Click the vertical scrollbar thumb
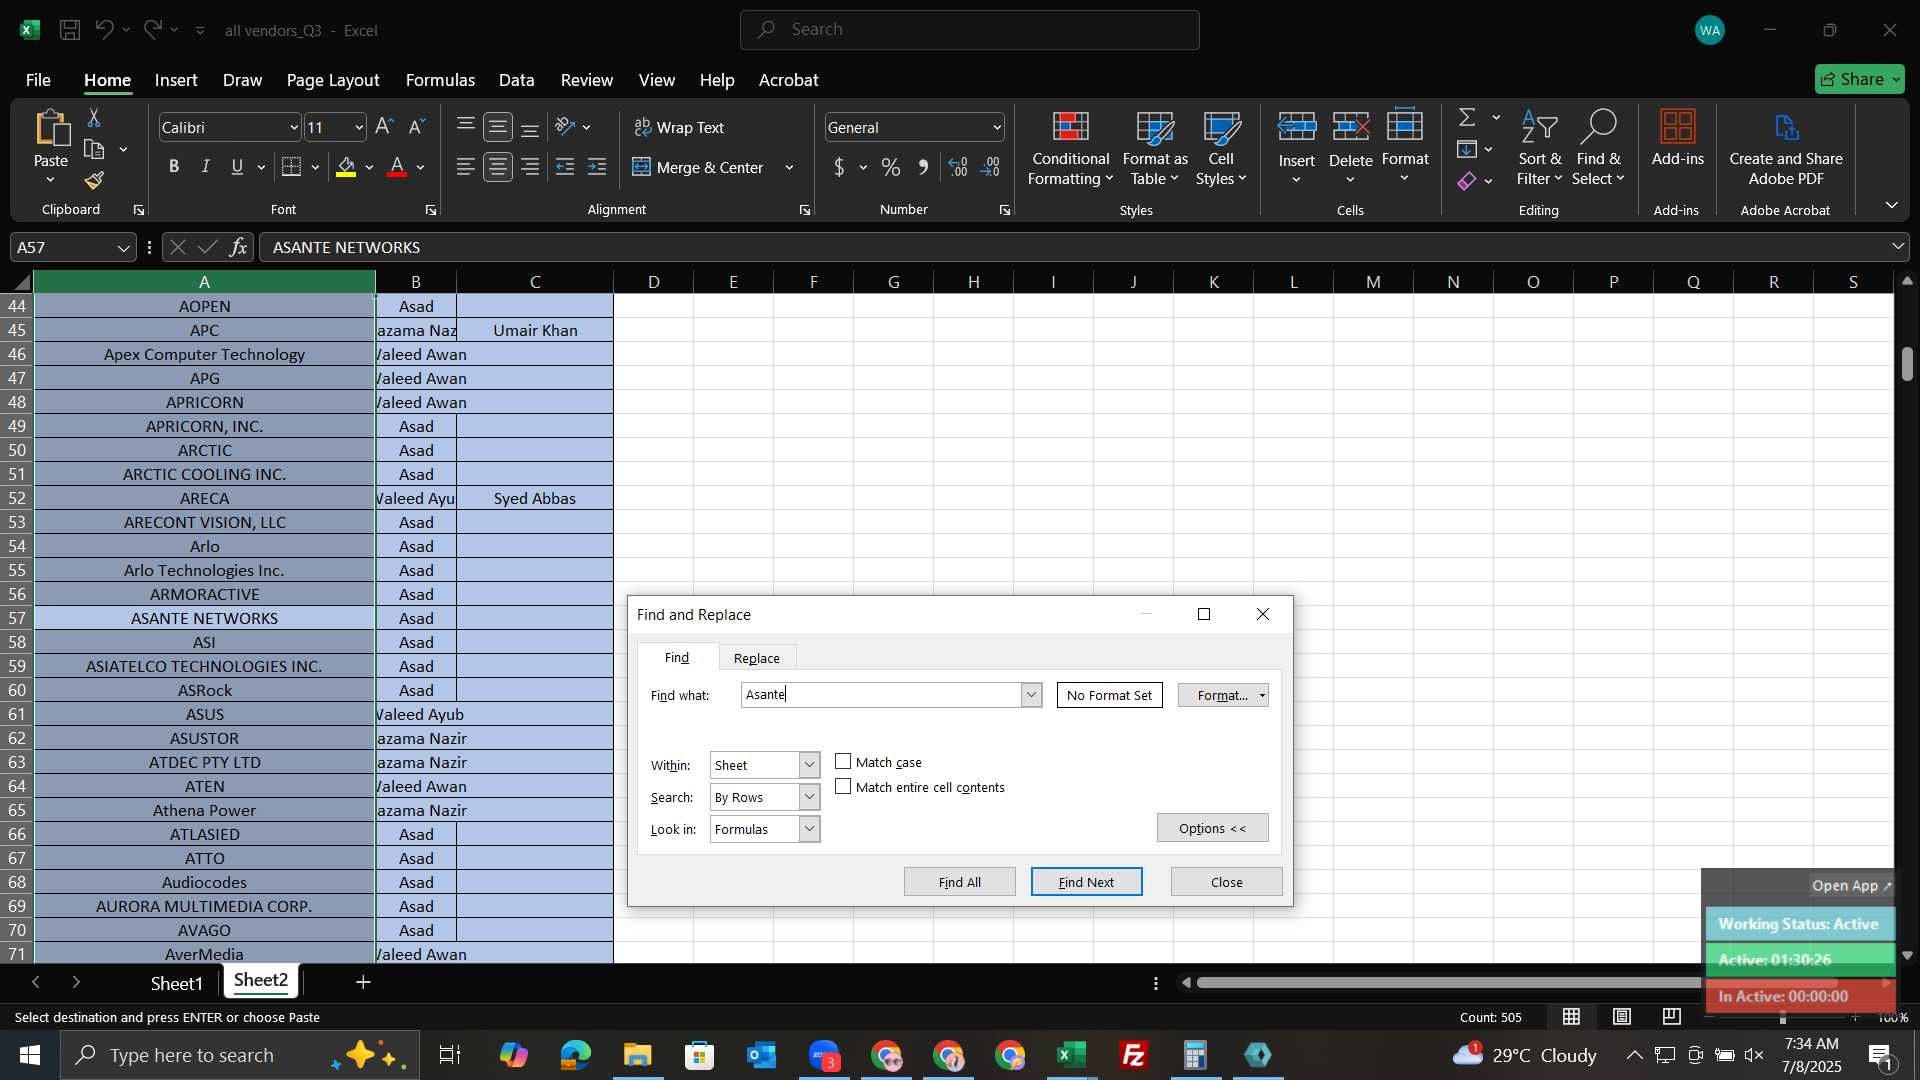This screenshot has width=1920, height=1080. (1907, 363)
